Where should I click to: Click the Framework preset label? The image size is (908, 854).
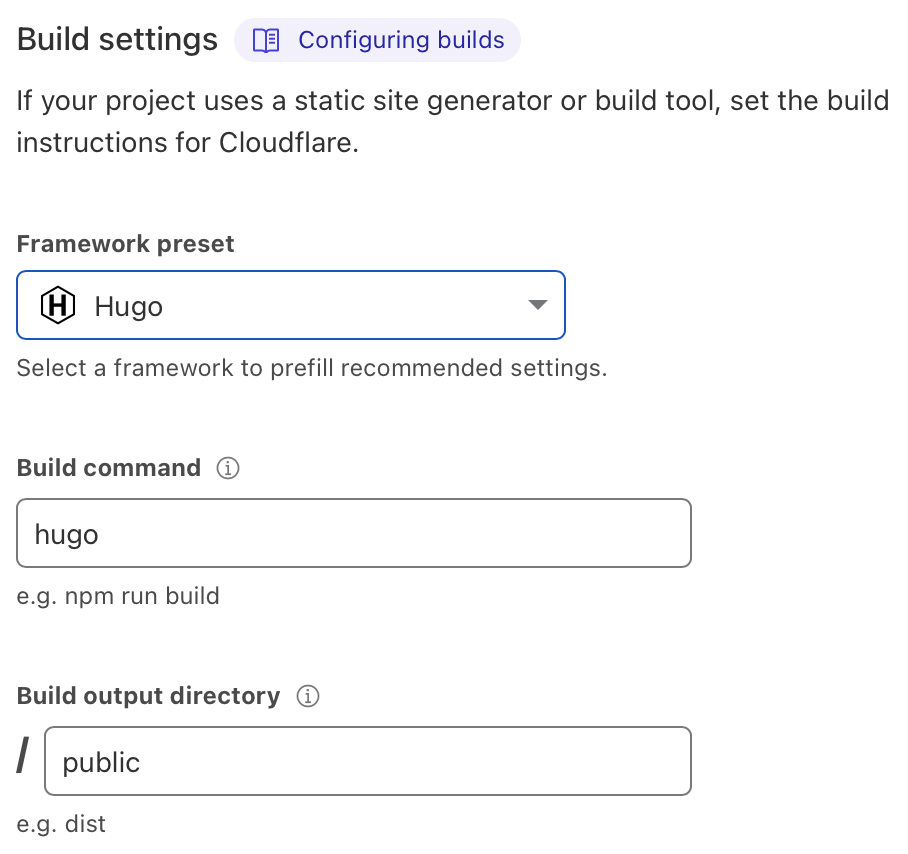(x=125, y=244)
